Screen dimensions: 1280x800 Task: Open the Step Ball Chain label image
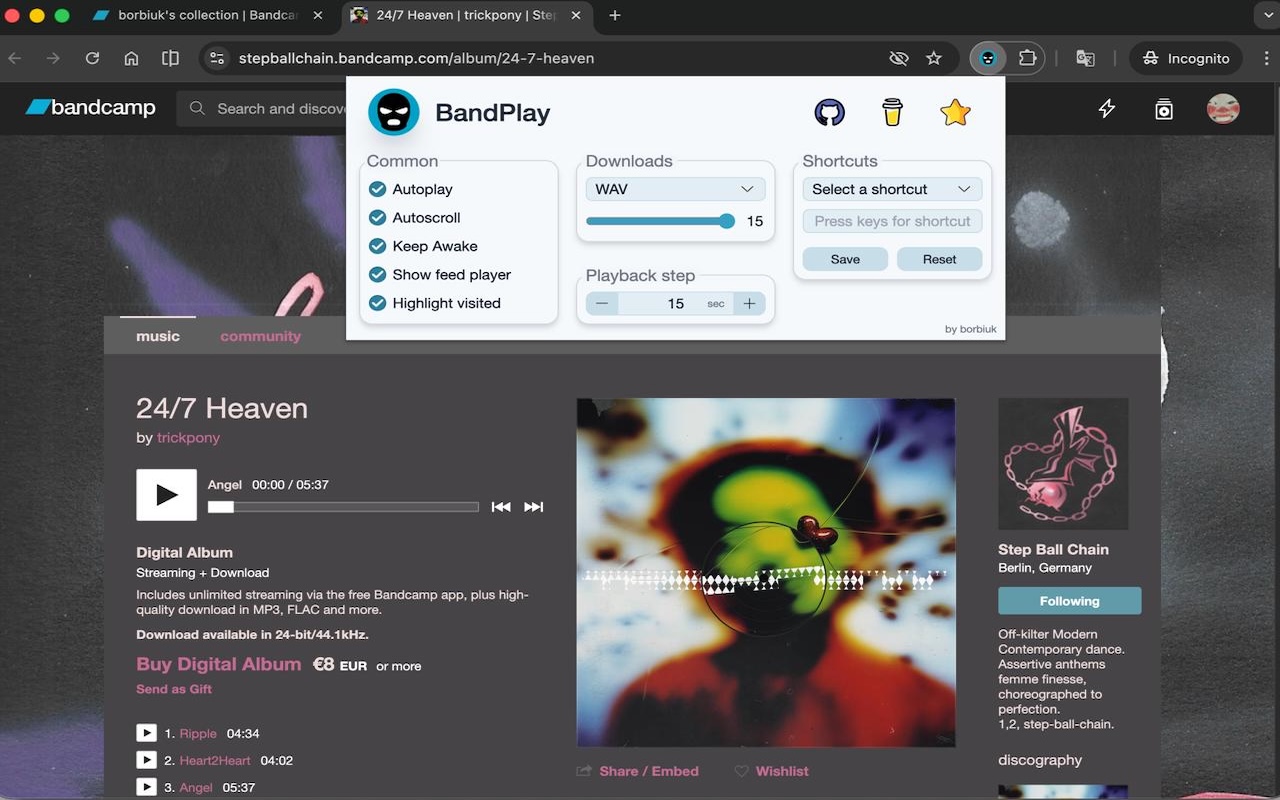[x=1063, y=463]
